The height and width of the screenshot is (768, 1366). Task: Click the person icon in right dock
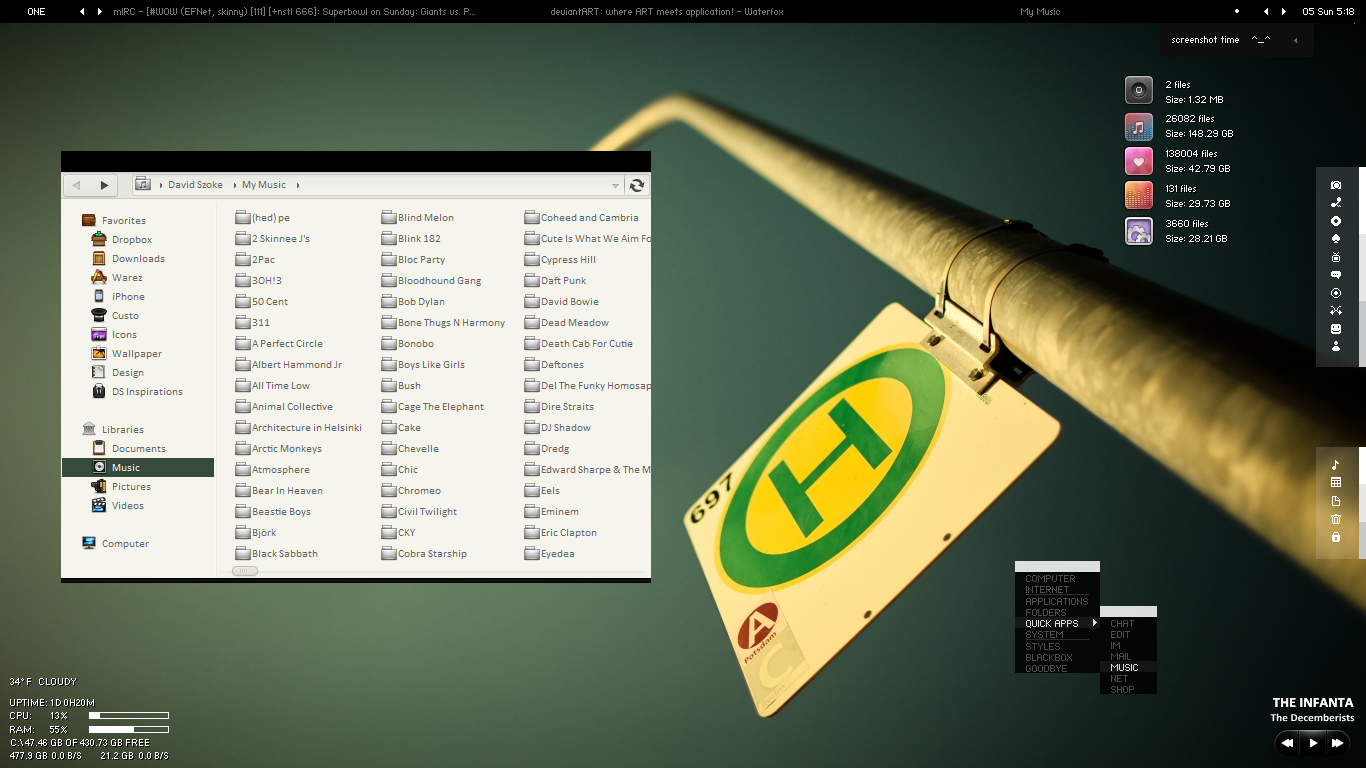(1336, 346)
